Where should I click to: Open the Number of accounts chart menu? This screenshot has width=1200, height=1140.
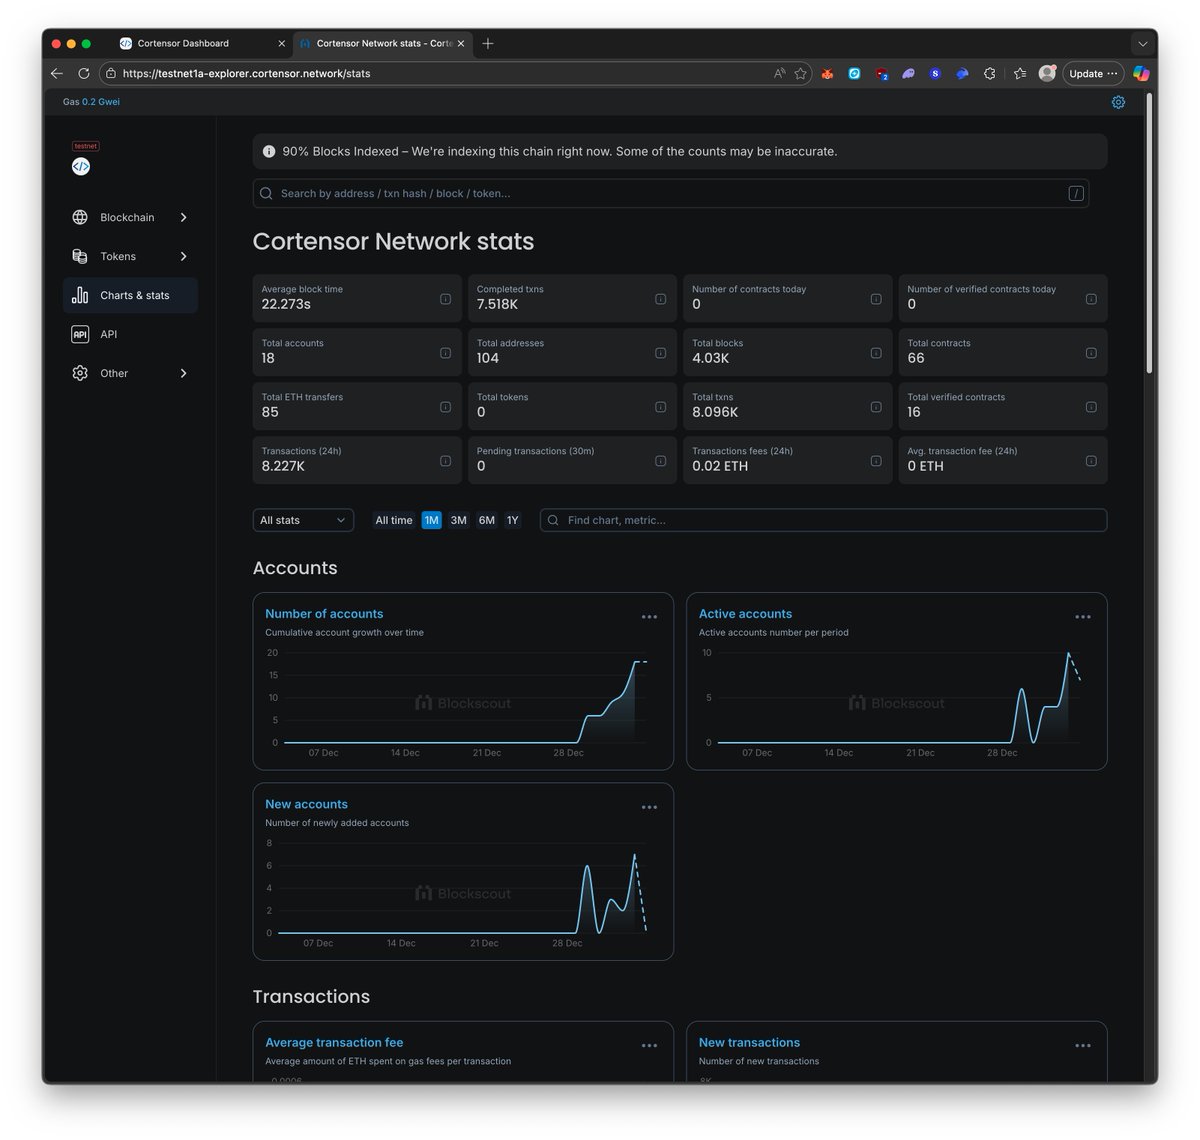pyautogui.click(x=649, y=617)
